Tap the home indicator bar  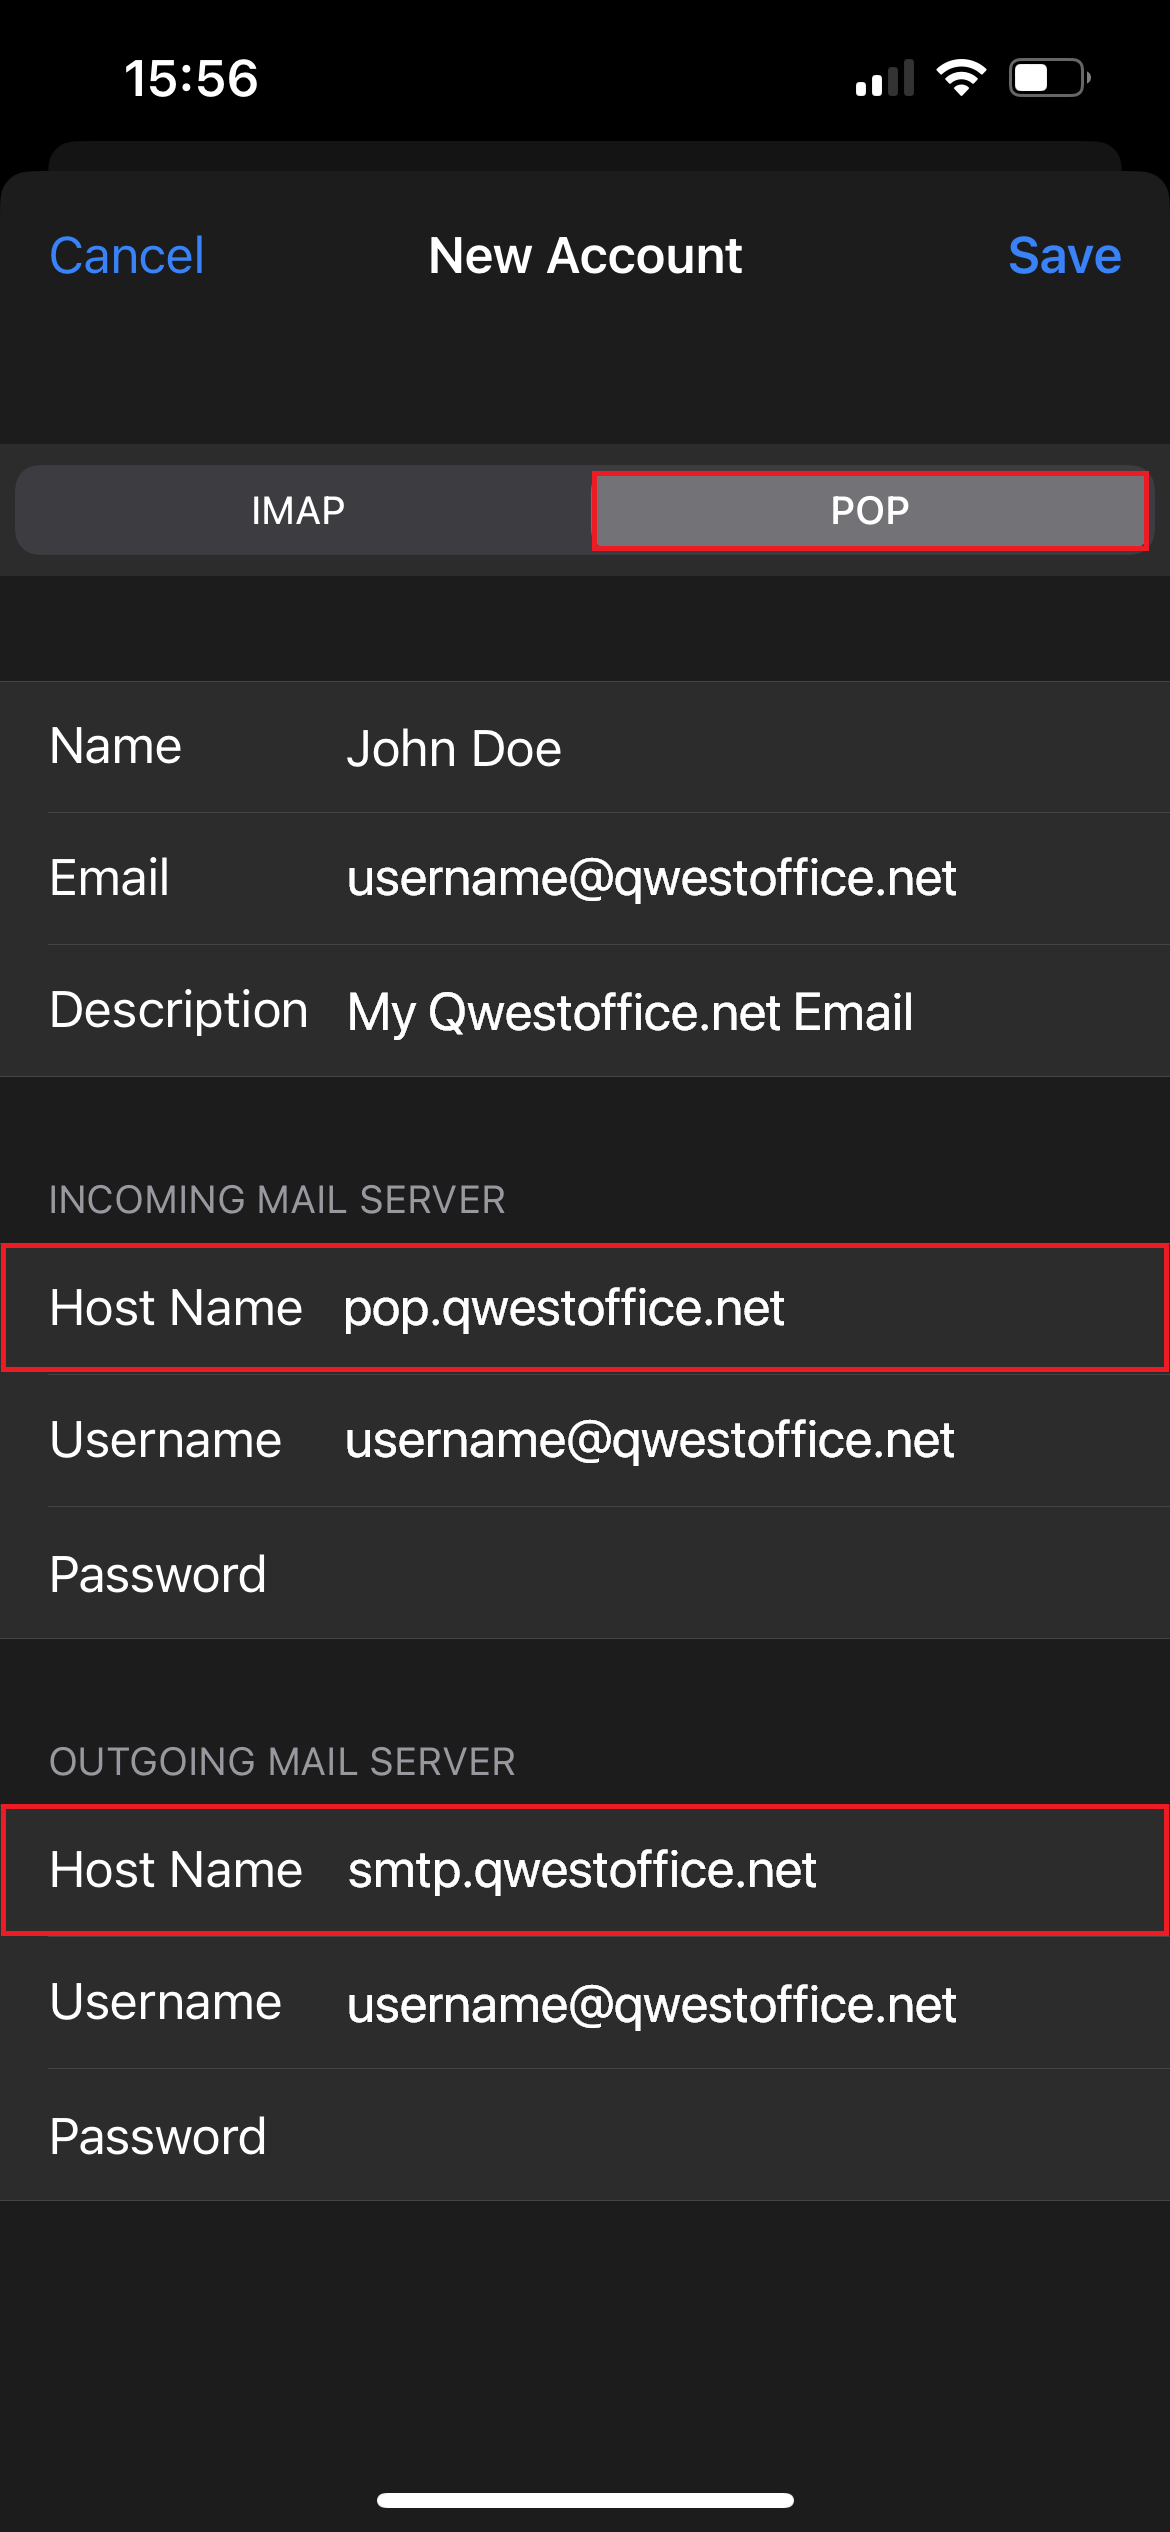pos(585,2500)
